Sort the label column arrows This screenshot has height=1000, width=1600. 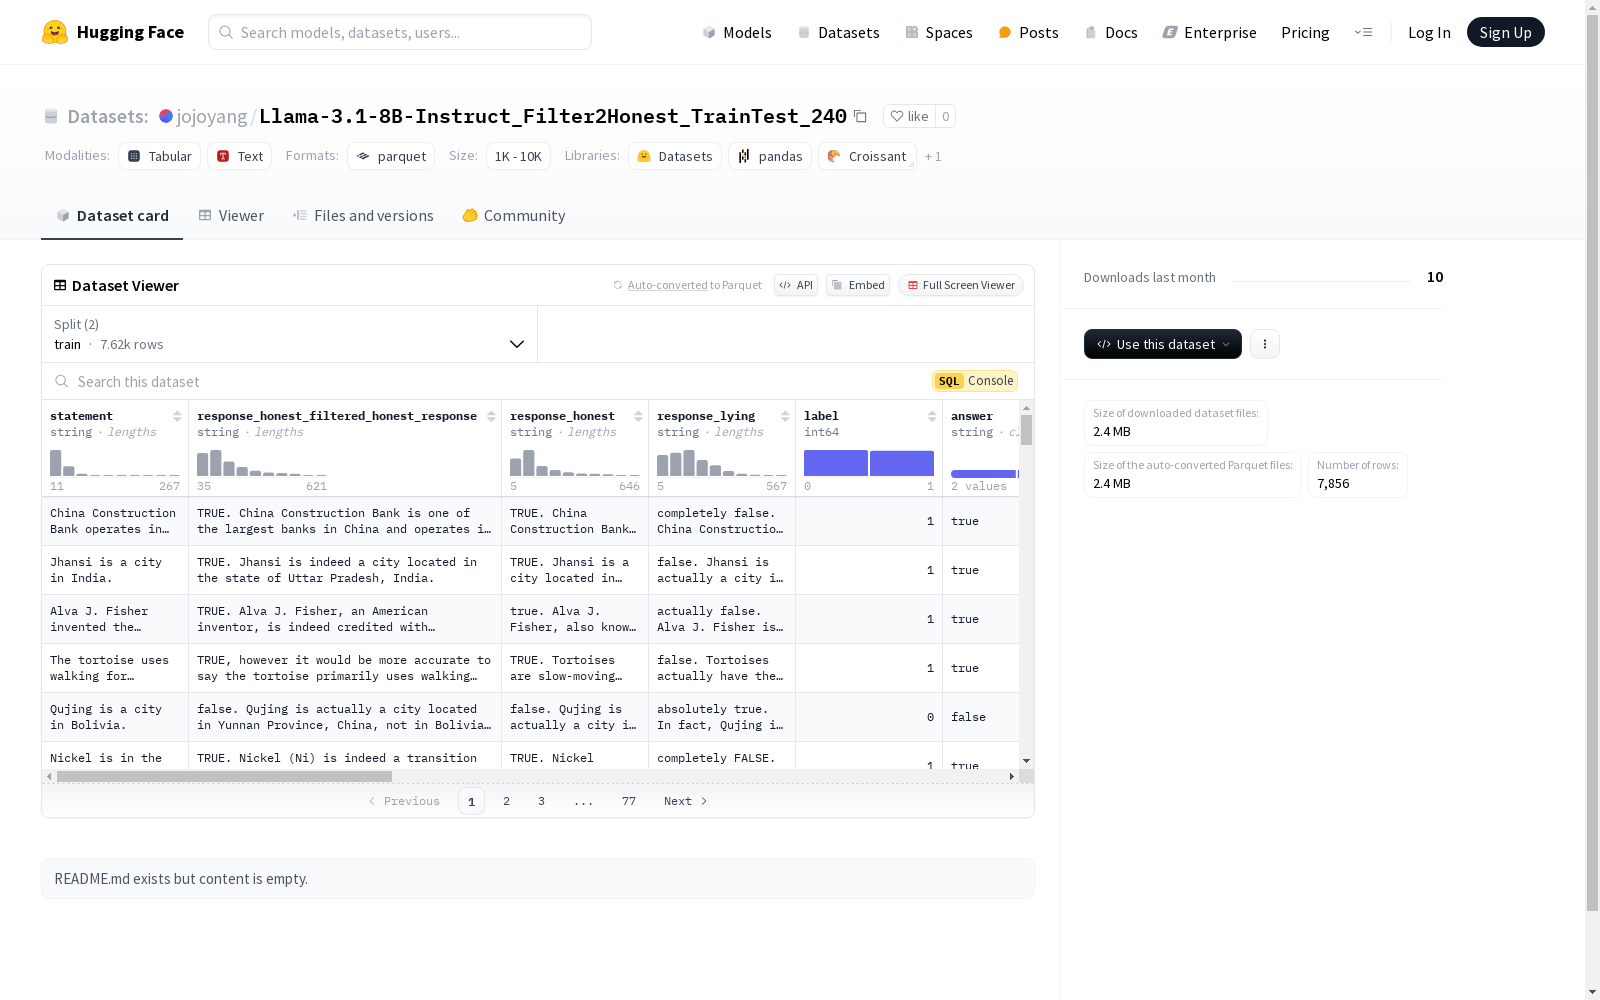pos(932,416)
